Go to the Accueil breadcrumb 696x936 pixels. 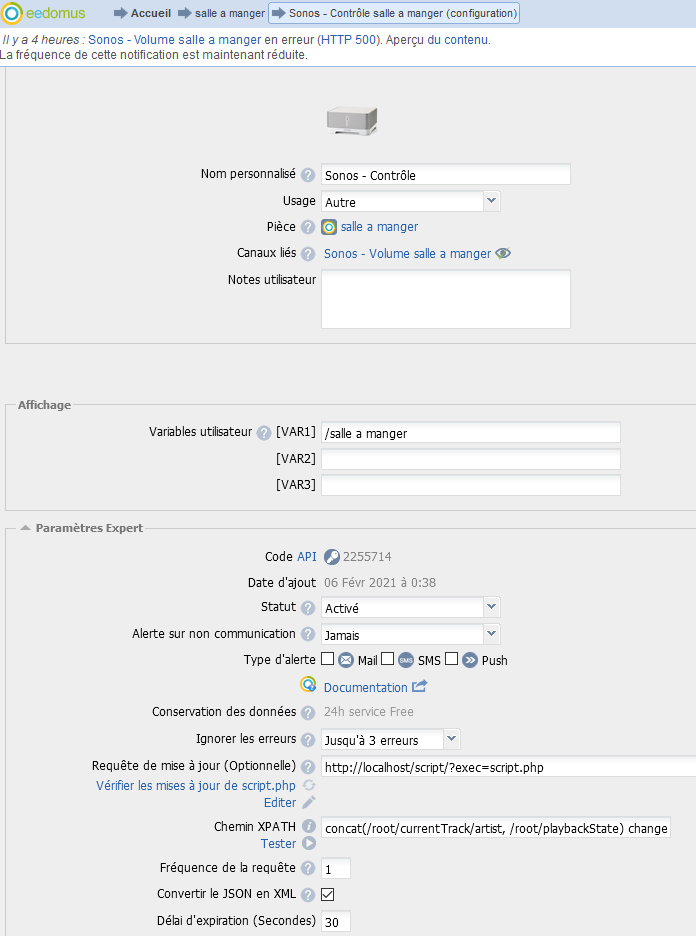point(150,14)
